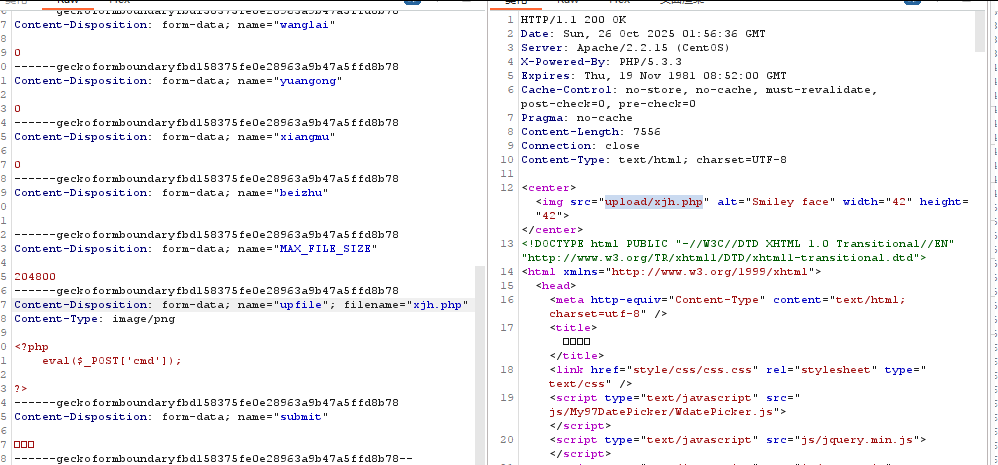The image size is (998, 465).
Task: Click filename "xjh.php" in the request body
Action: 438,305
